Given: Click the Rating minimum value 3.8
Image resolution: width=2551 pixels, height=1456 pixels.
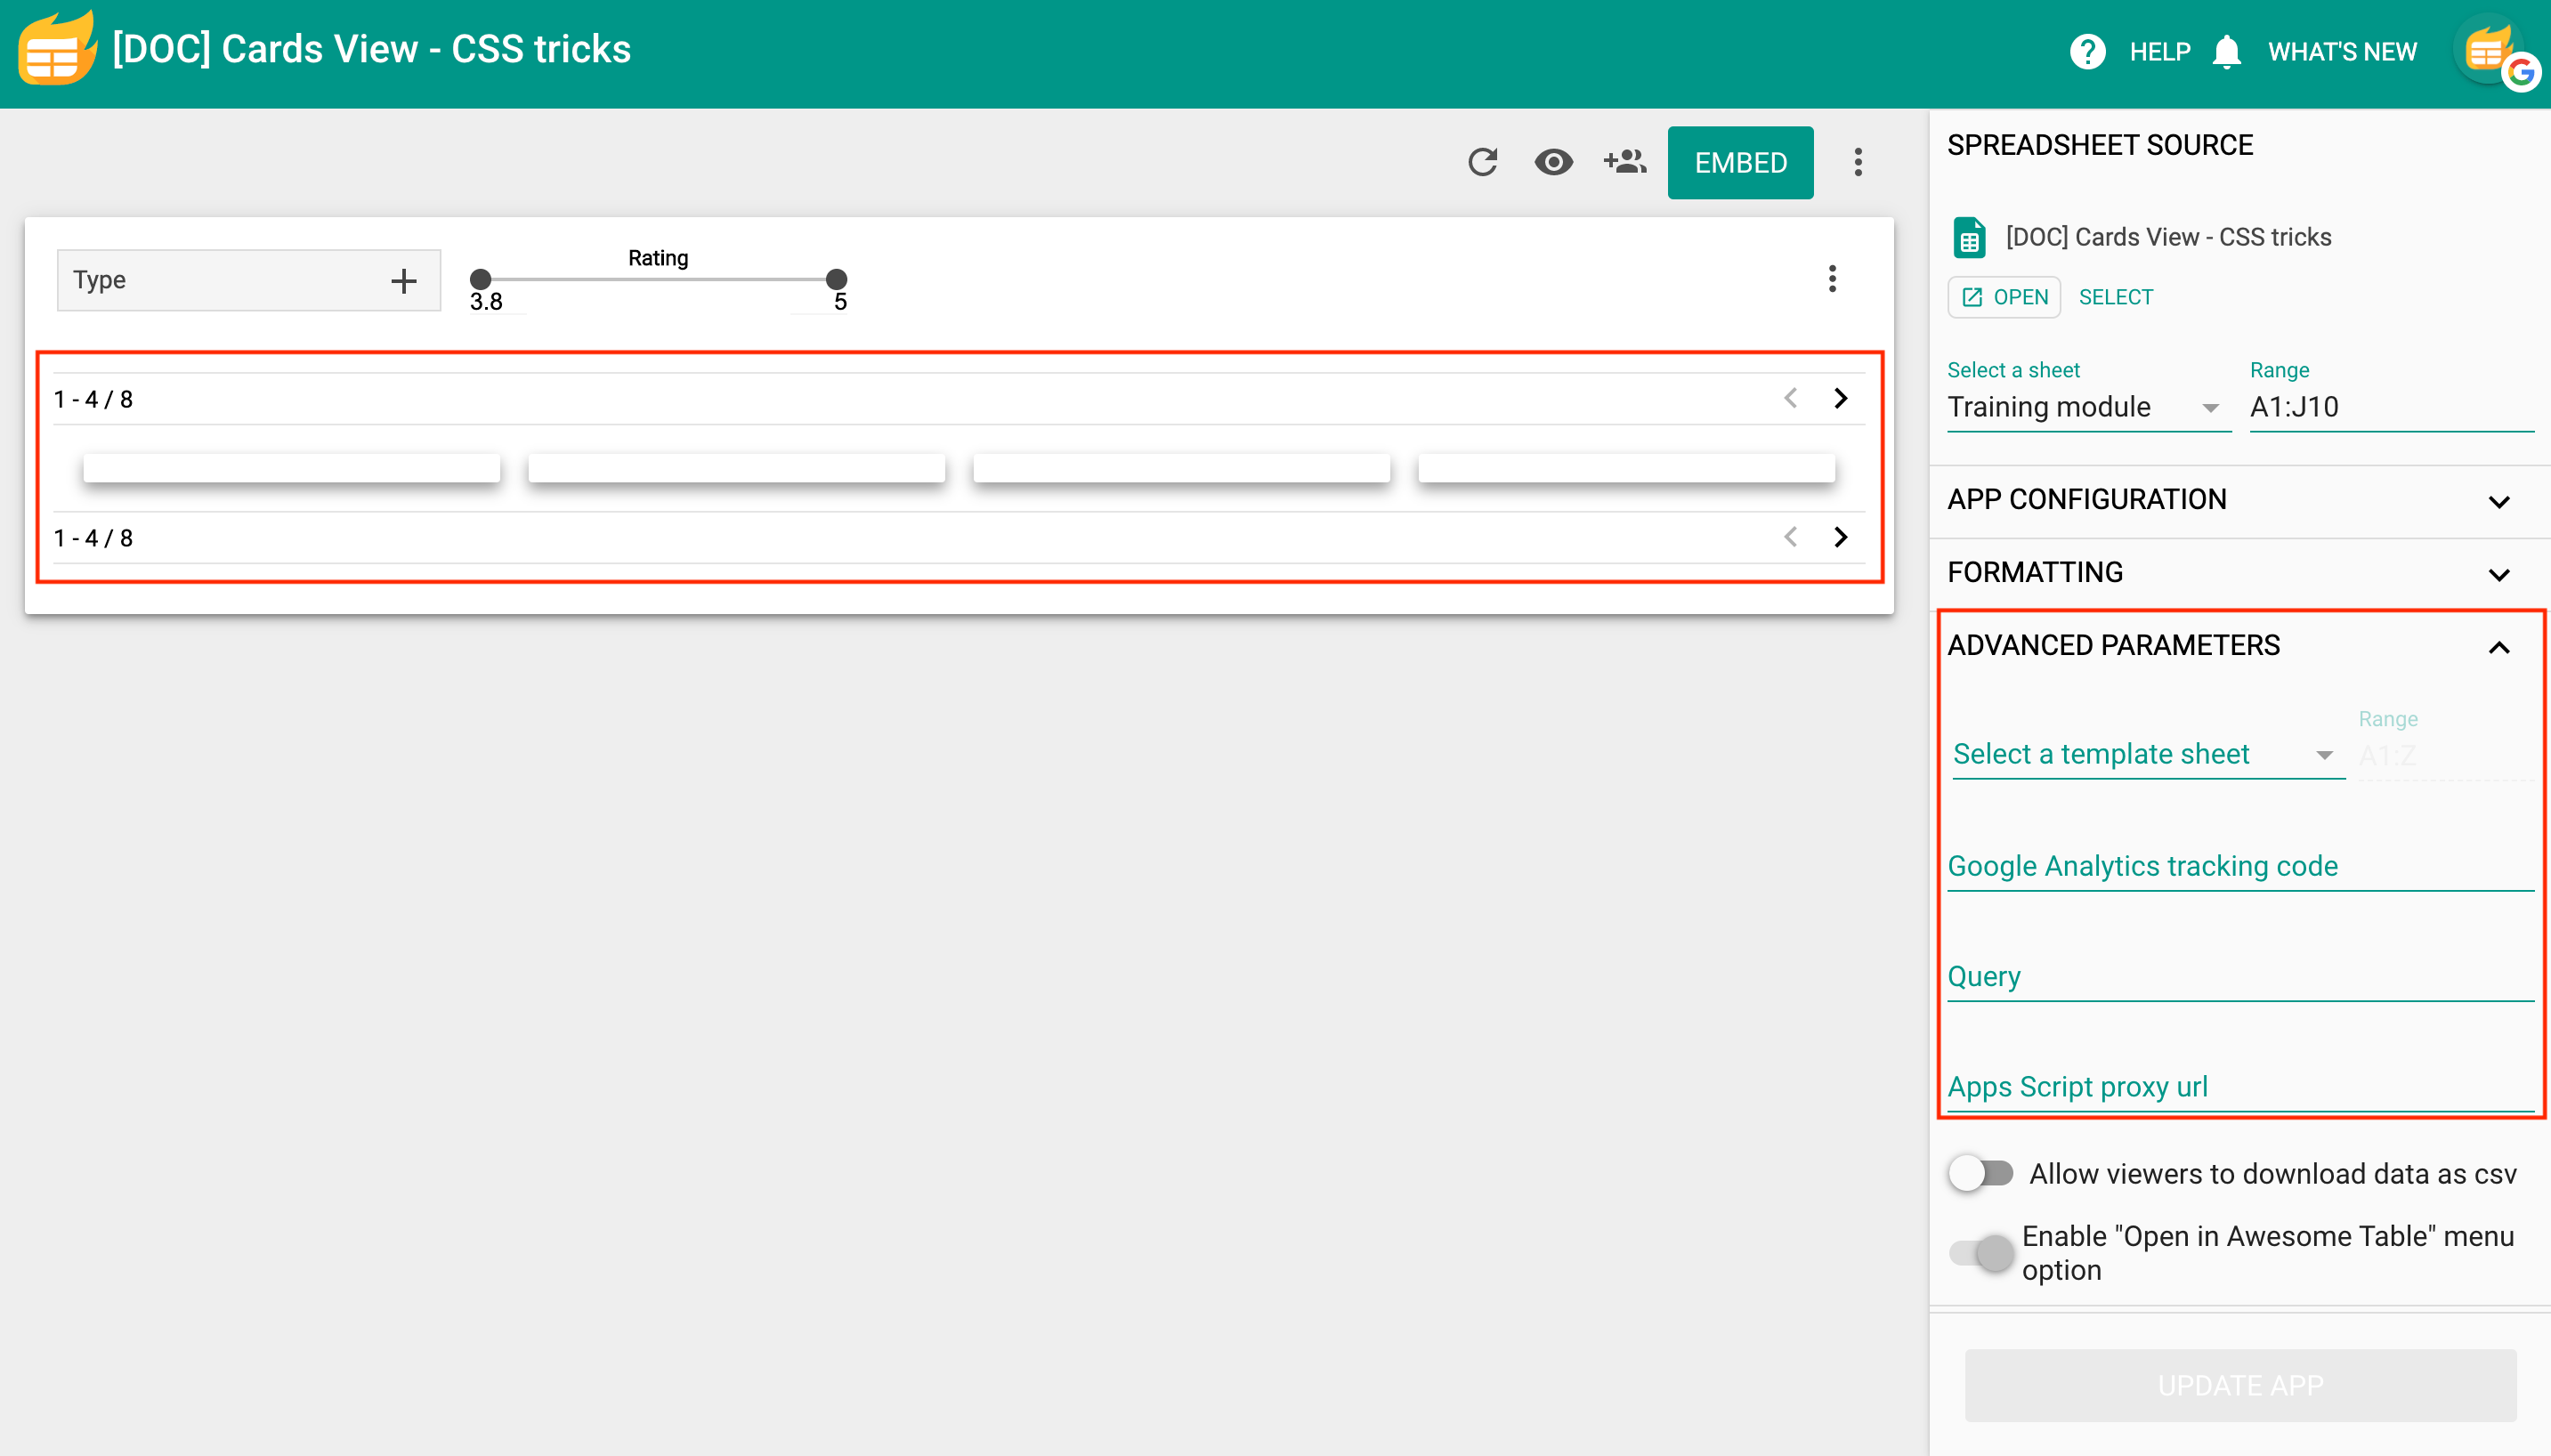Looking at the screenshot, I should [x=486, y=302].
